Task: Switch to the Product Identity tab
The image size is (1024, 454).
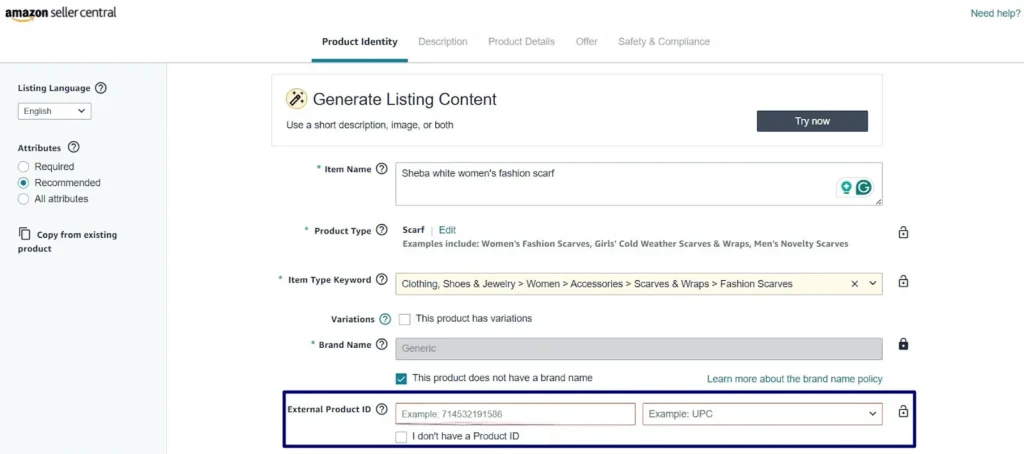Action: pos(359,42)
